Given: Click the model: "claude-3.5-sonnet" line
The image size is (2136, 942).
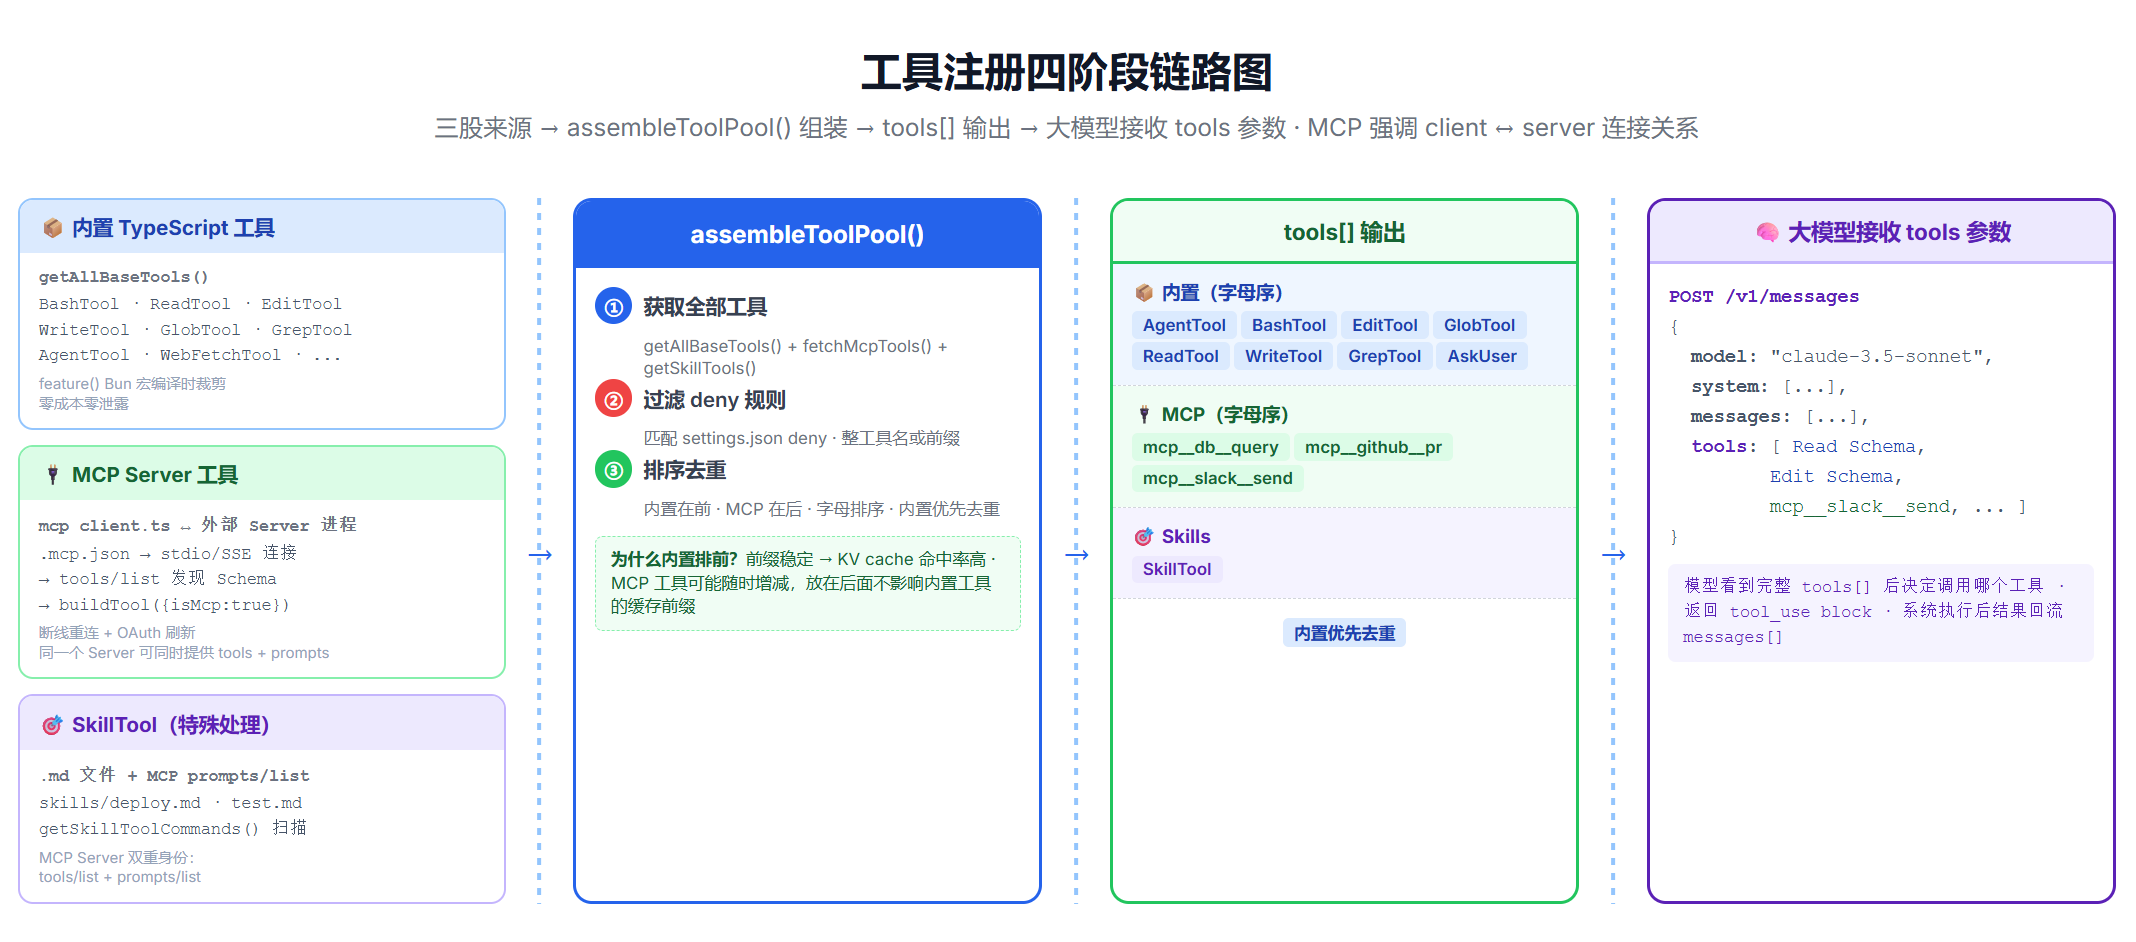Looking at the screenshot, I should tap(1841, 356).
